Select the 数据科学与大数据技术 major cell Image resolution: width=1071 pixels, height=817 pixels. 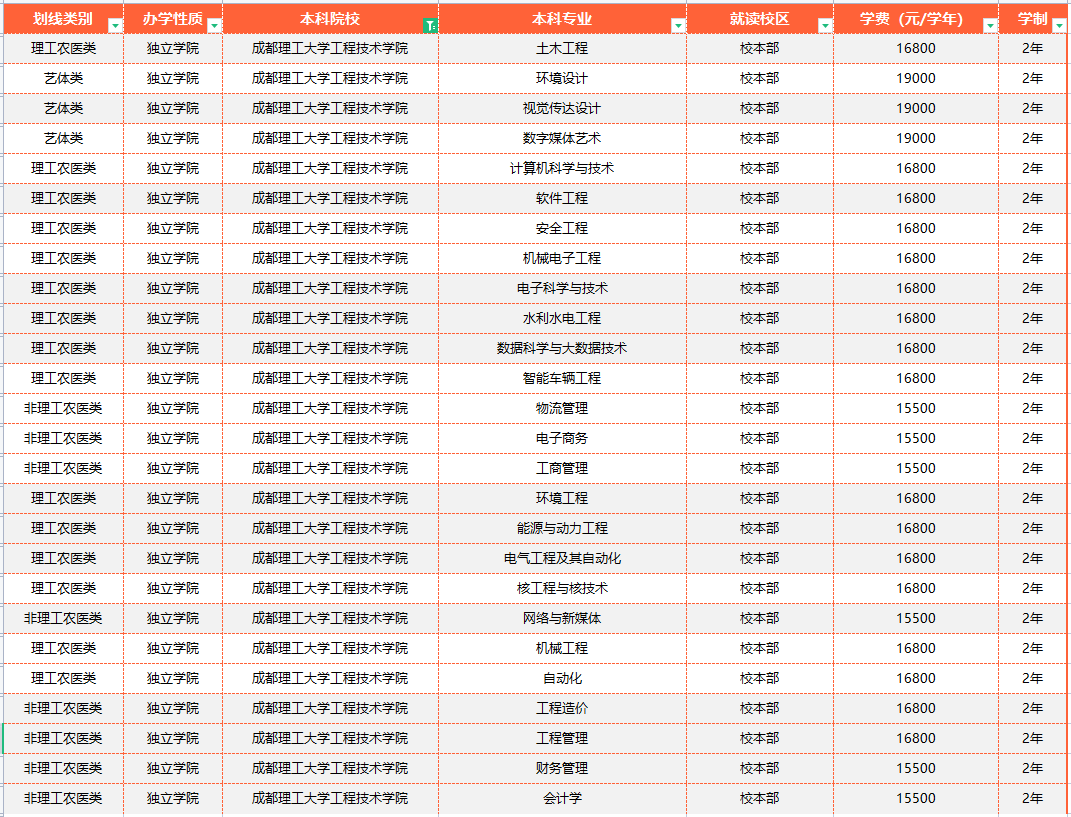click(x=562, y=348)
